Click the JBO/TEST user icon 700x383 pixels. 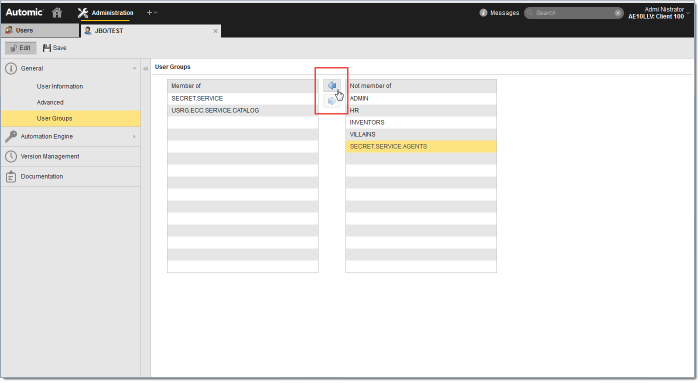click(88, 30)
